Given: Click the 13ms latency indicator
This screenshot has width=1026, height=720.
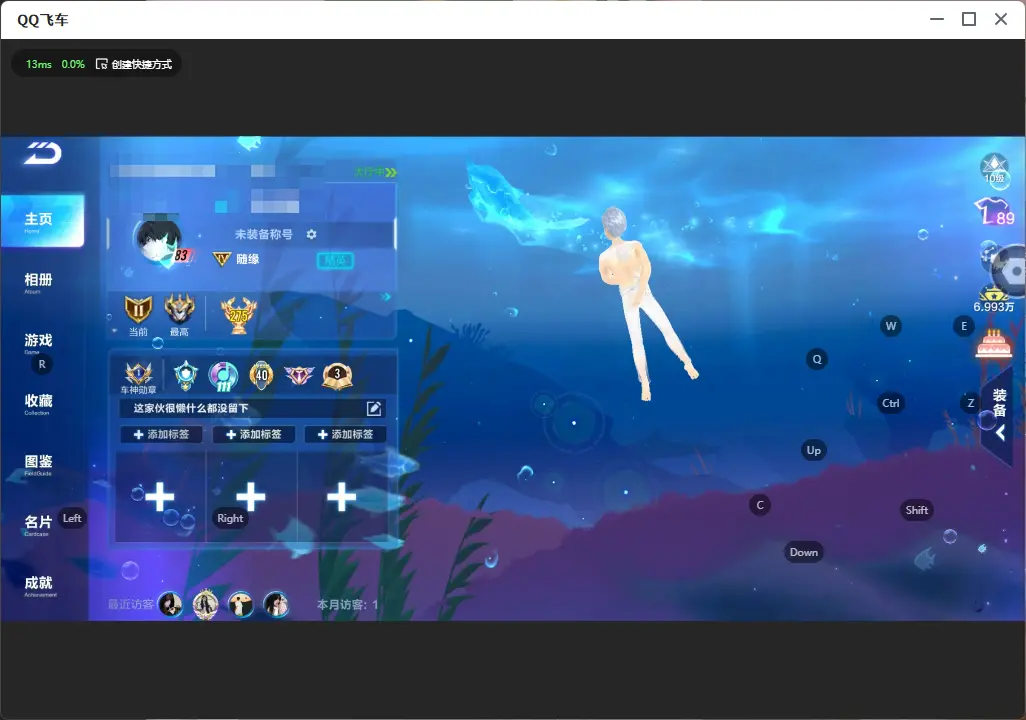Looking at the screenshot, I should (39, 64).
